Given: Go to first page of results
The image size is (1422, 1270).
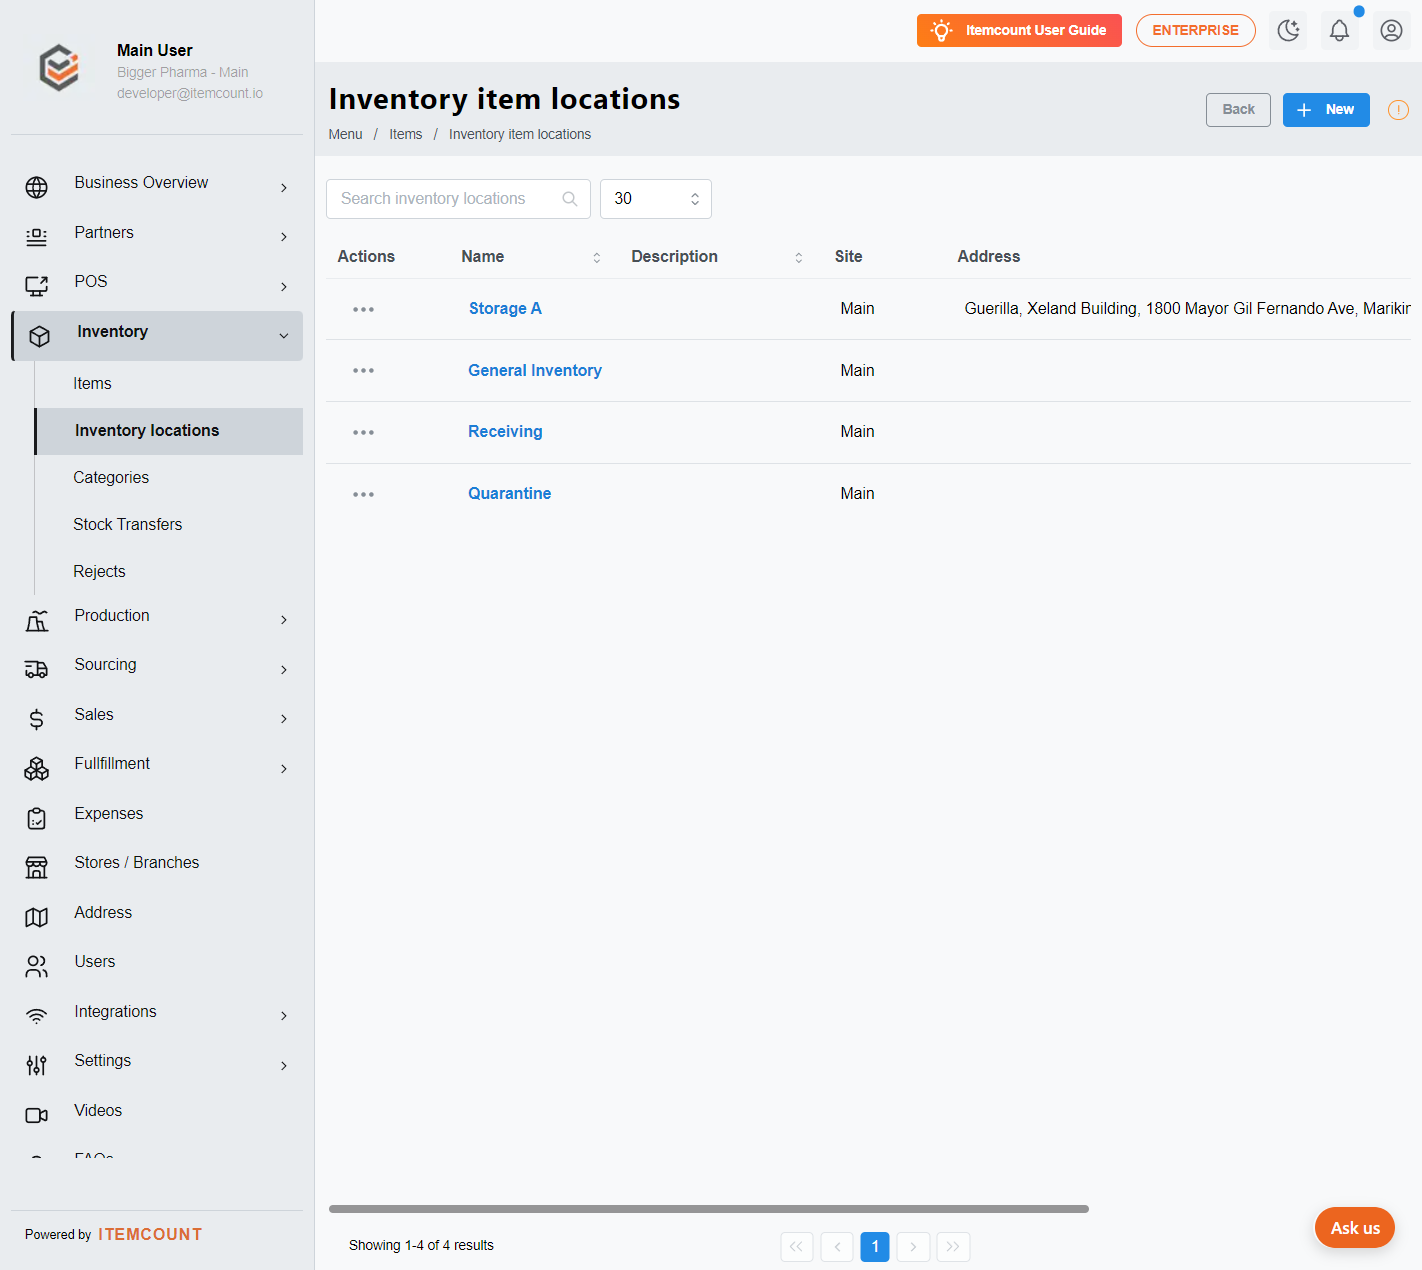Looking at the screenshot, I should click(x=797, y=1246).
